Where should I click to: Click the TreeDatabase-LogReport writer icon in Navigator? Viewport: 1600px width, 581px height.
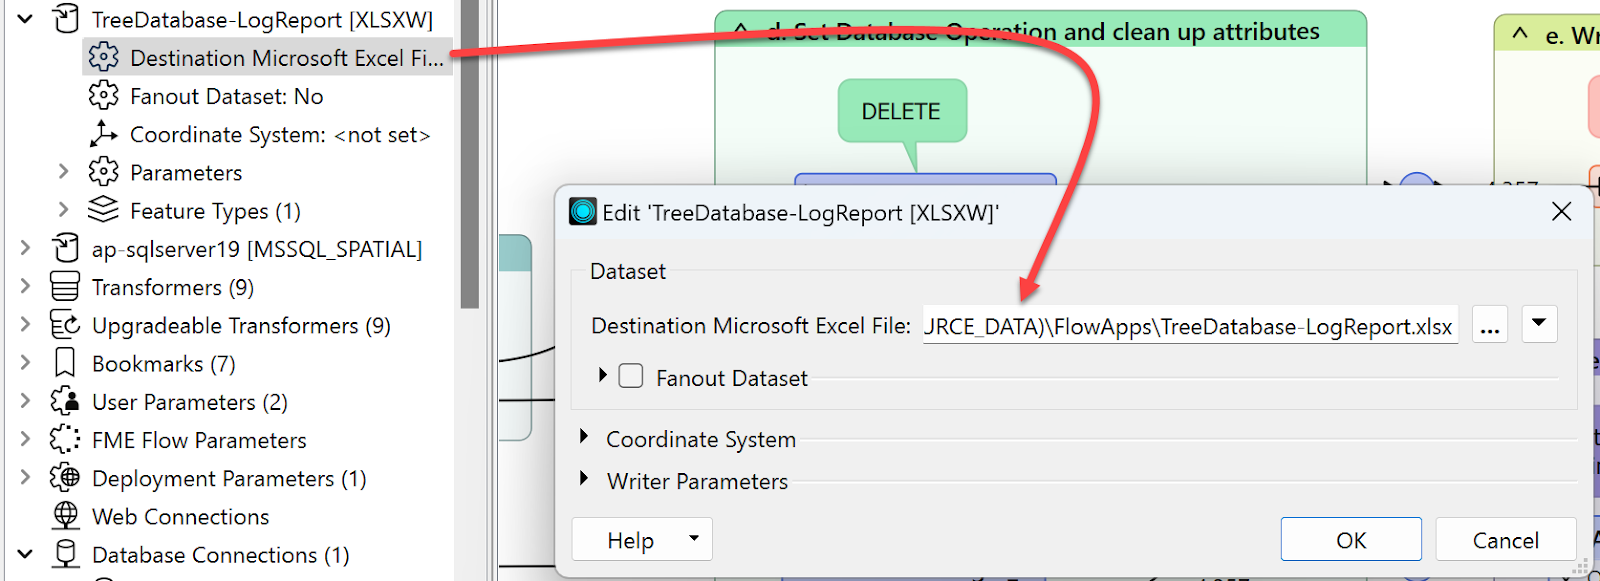point(65,19)
